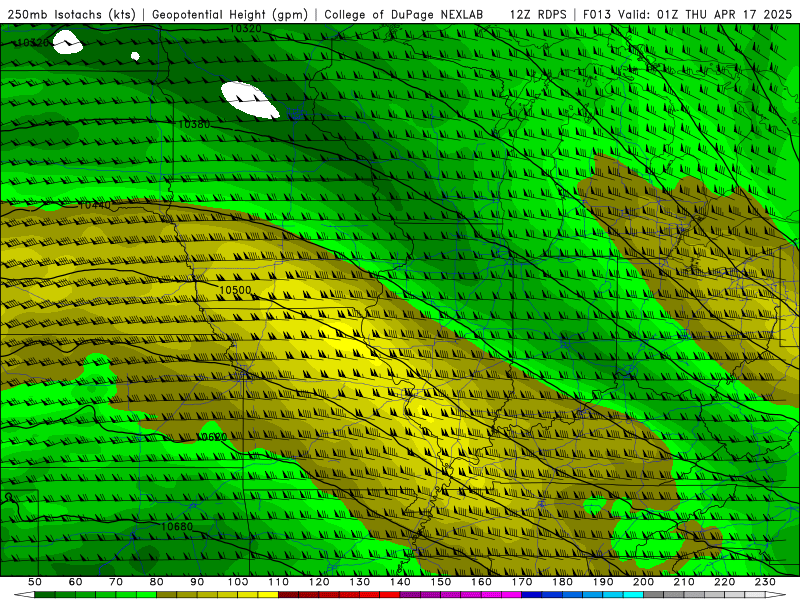Click the 140 value on the color scale
Viewport: 800px width, 600px height.
[400, 582]
